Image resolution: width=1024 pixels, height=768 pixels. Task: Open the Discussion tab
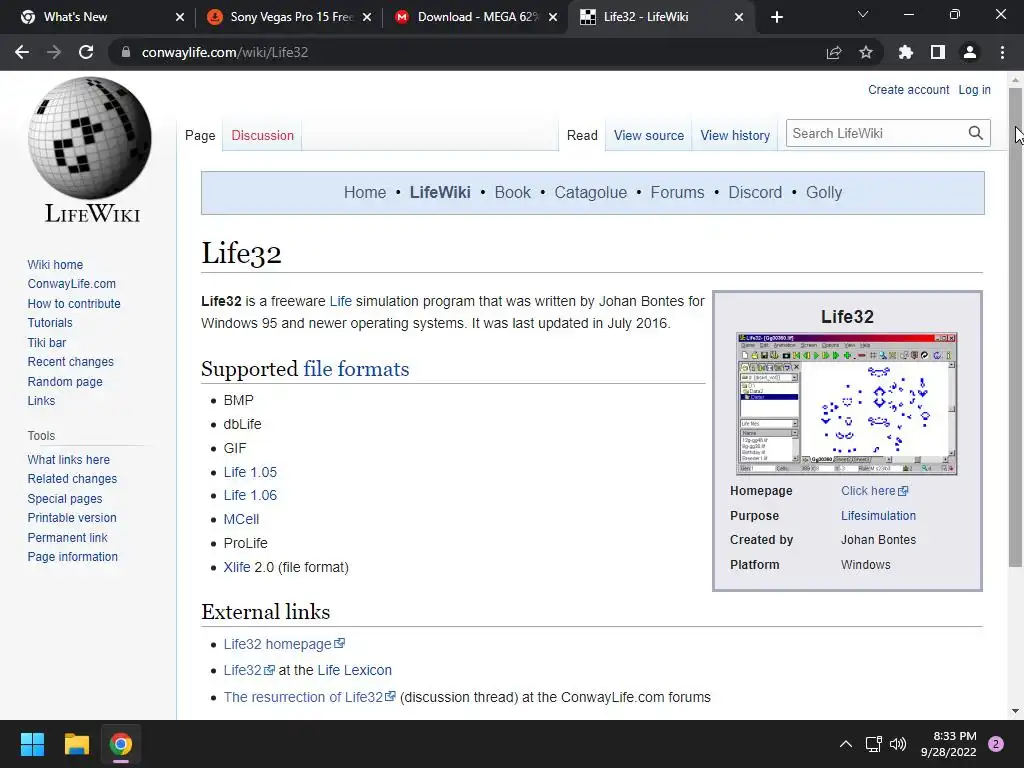(263, 135)
